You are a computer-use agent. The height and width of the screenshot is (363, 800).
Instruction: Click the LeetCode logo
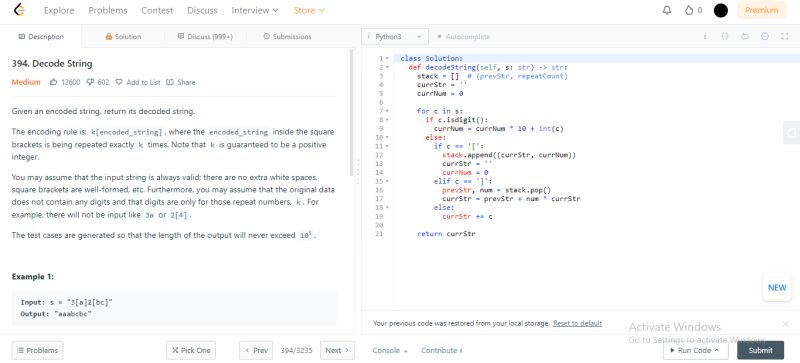coord(19,10)
